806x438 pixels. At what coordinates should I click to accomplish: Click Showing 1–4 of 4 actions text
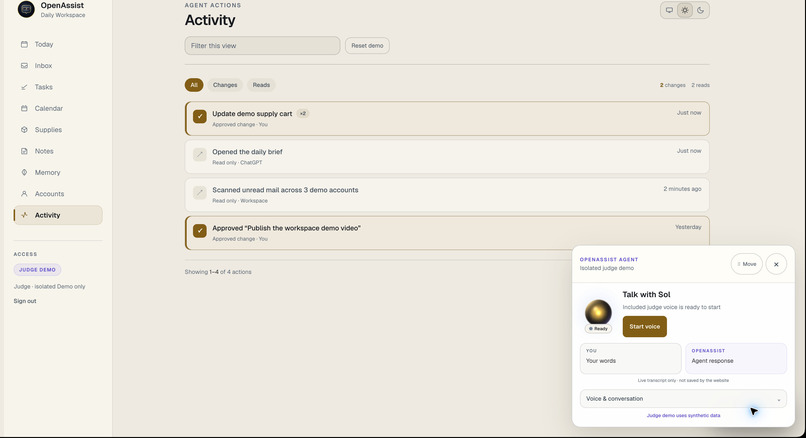[x=218, y=272]
